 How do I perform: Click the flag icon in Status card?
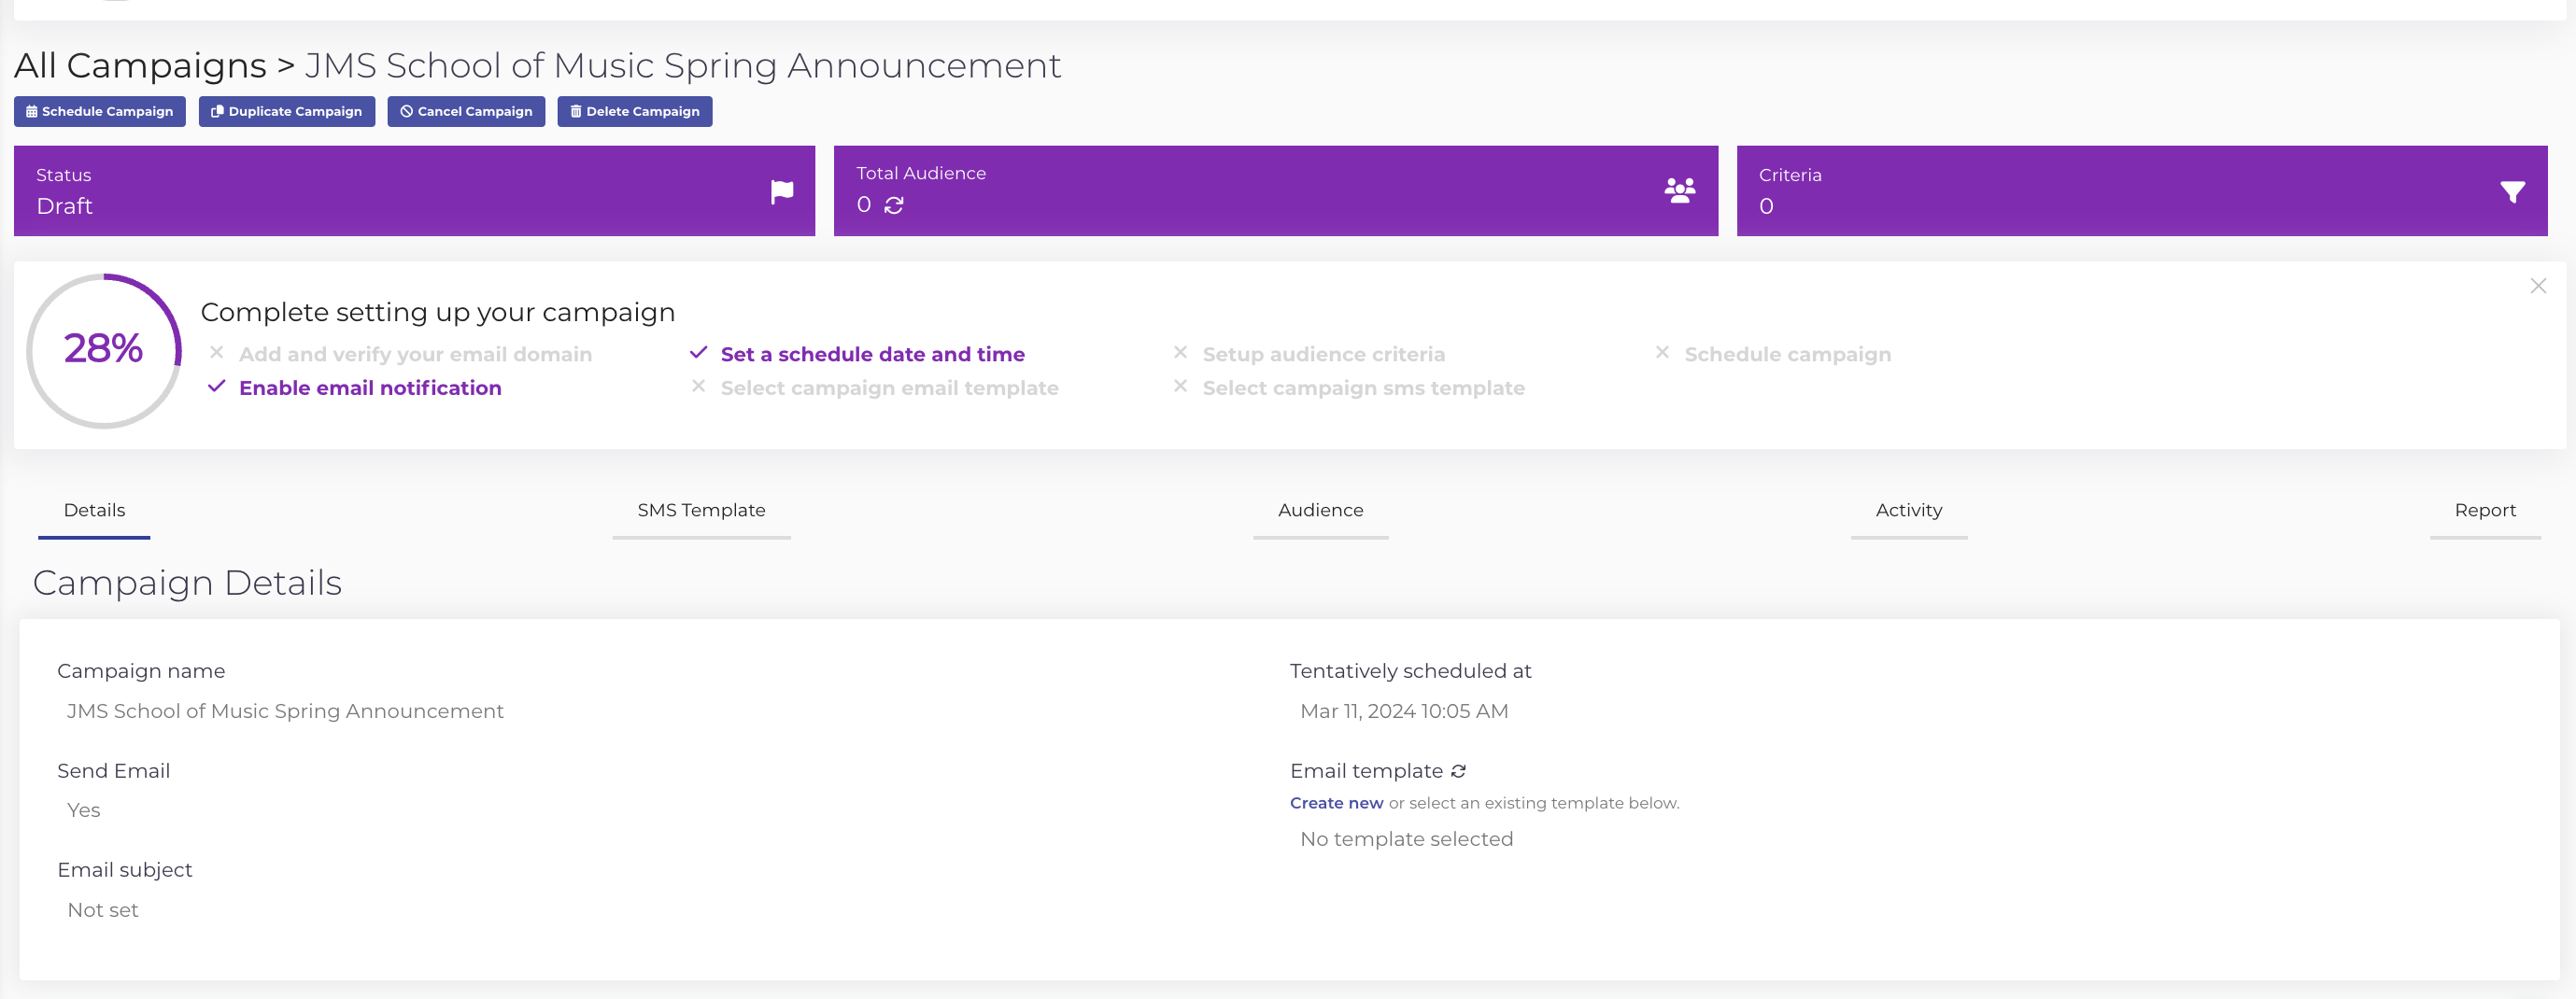[782, 191]
